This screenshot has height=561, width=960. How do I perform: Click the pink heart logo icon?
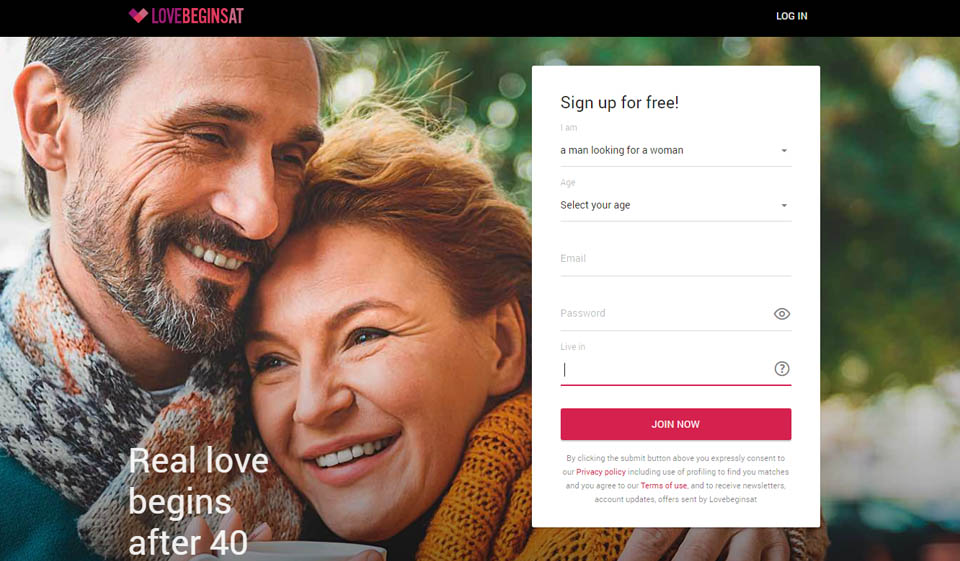tap(138, 15)
